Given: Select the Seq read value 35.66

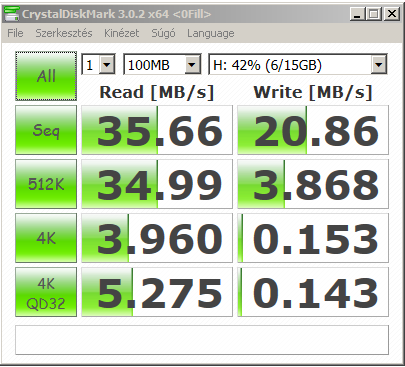Looking at the screenshot, I should click(157, 130).
